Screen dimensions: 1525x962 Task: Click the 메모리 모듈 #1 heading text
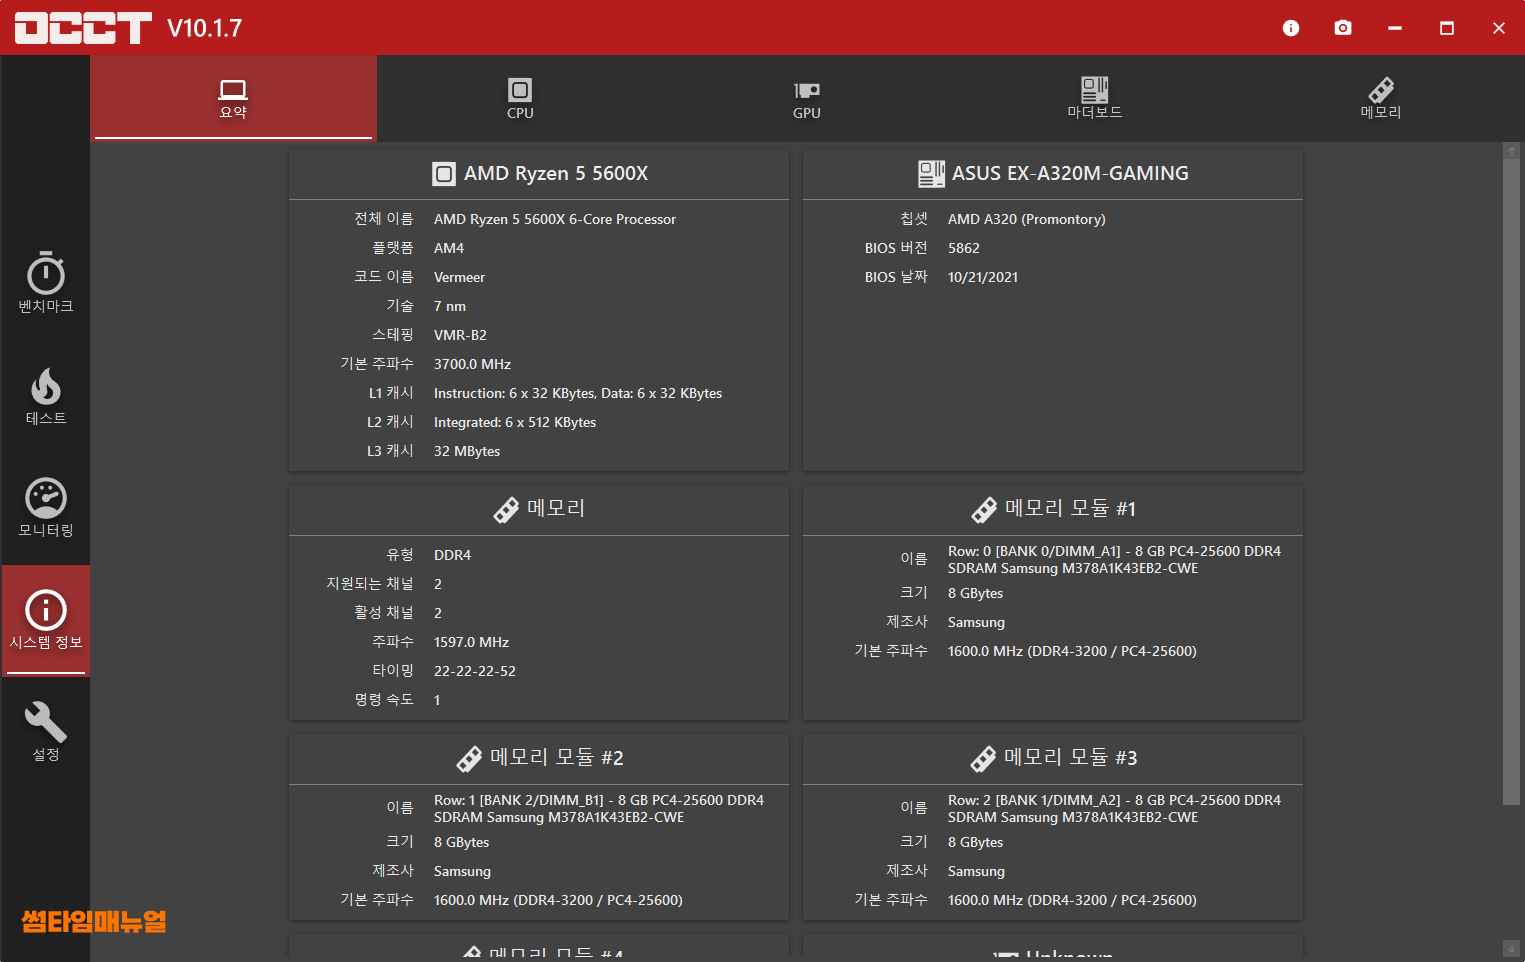[x=1070, y=509]
